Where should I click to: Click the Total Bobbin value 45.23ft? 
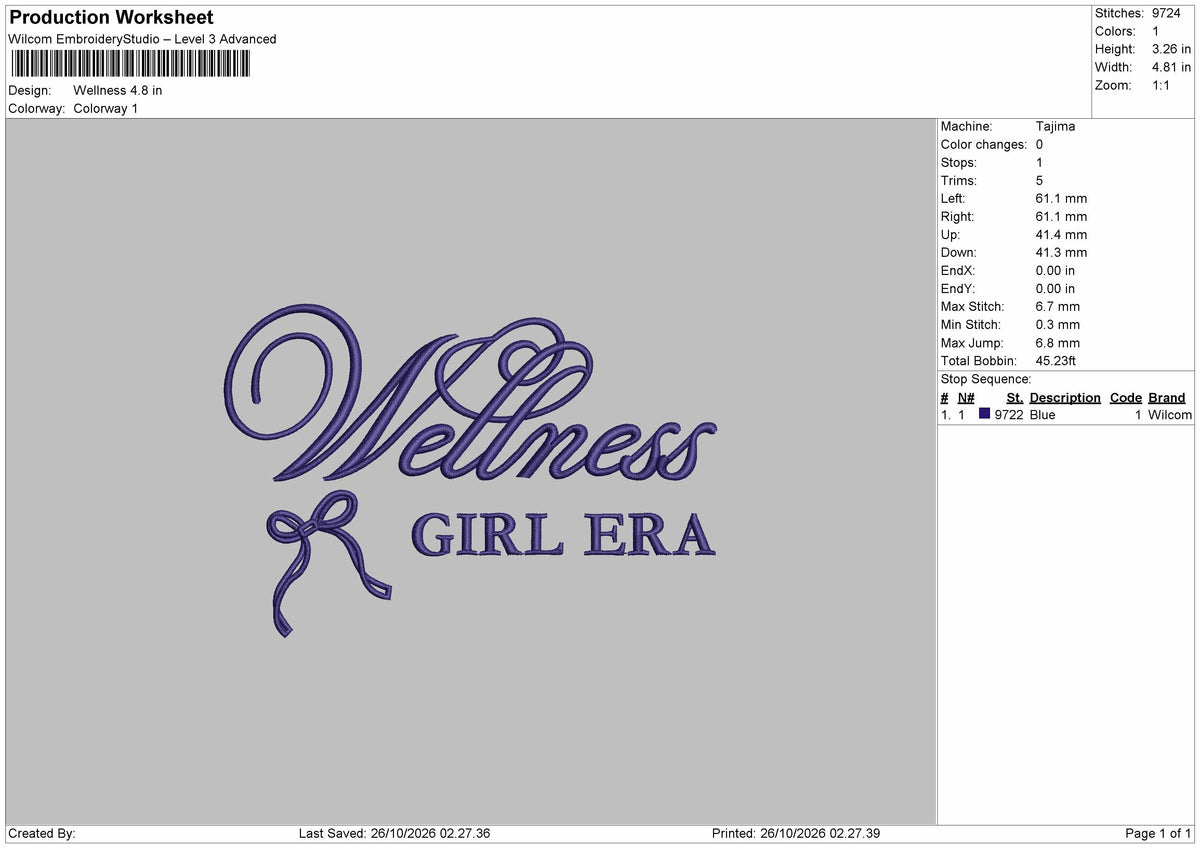click(1056, 360)
